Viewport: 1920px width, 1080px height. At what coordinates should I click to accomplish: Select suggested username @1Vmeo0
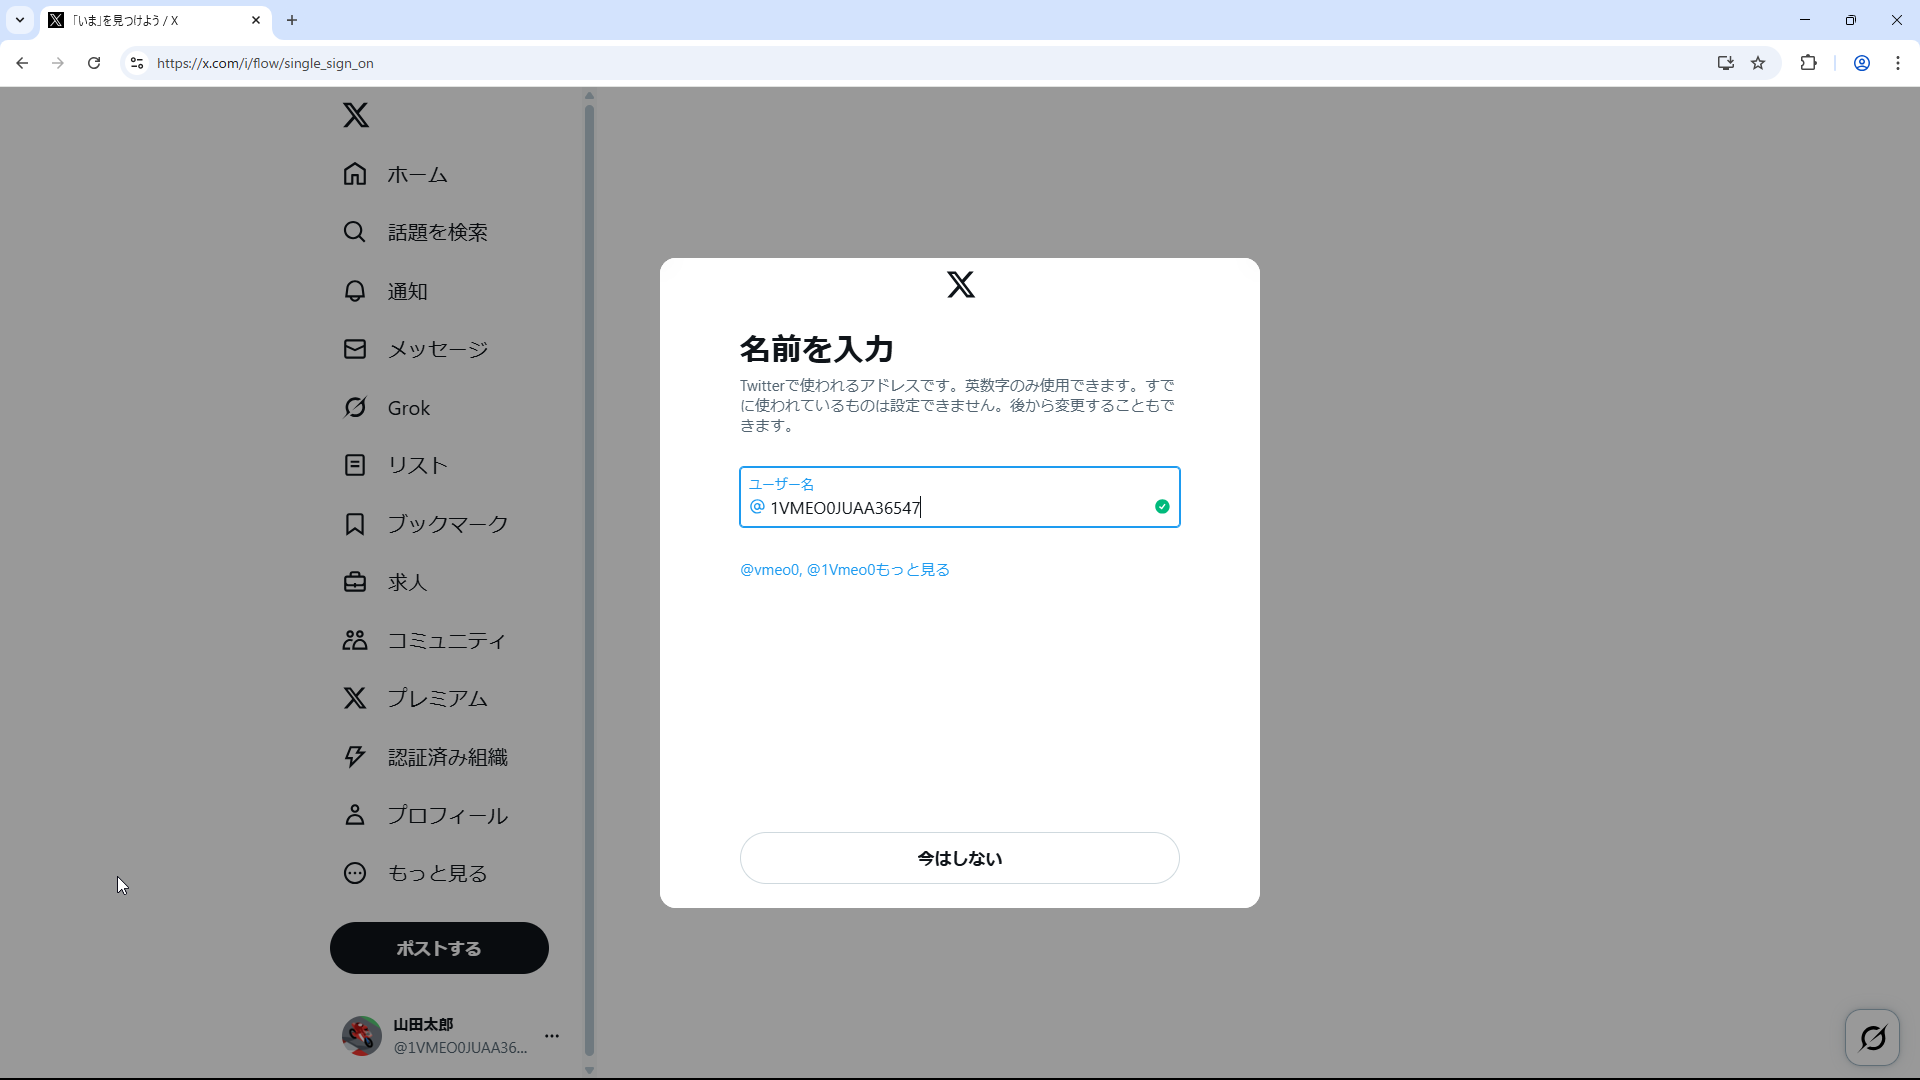(x=840, y=570)
